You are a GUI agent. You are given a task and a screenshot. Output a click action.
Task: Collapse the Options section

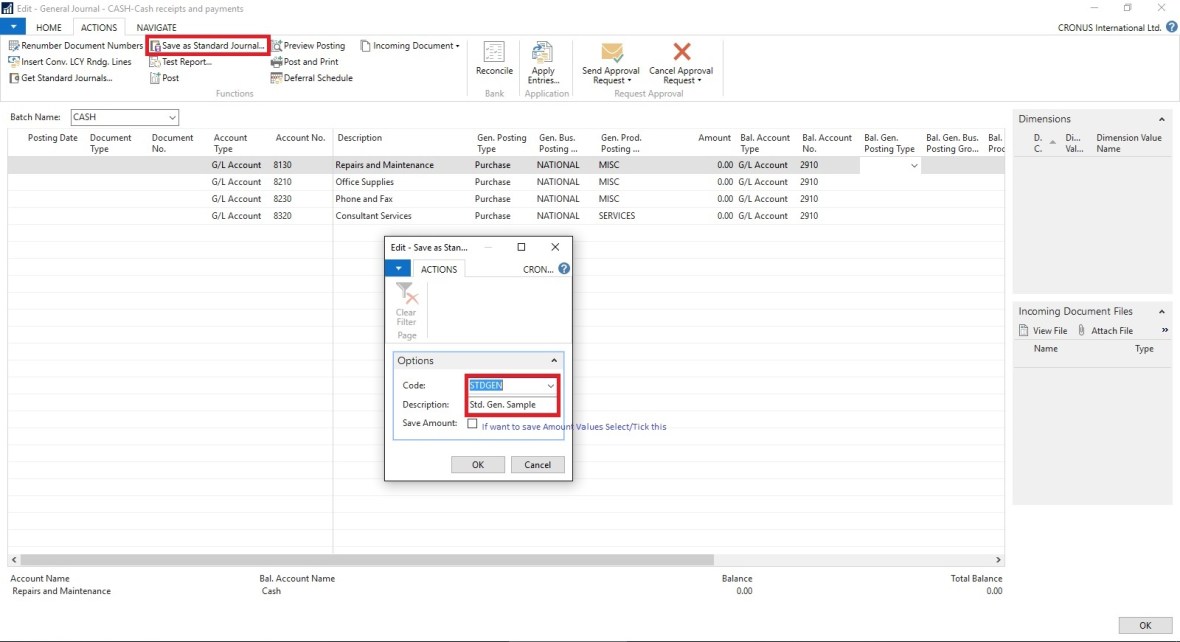tap(554, 361)
